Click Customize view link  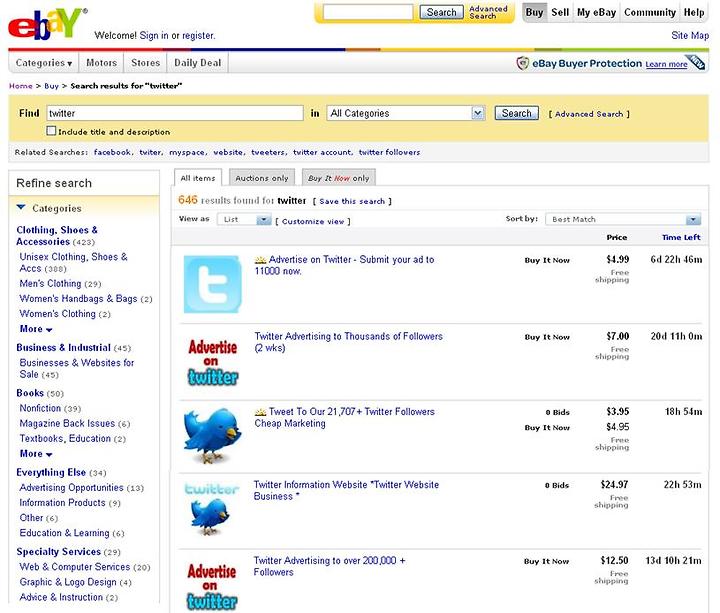point(313,221)
